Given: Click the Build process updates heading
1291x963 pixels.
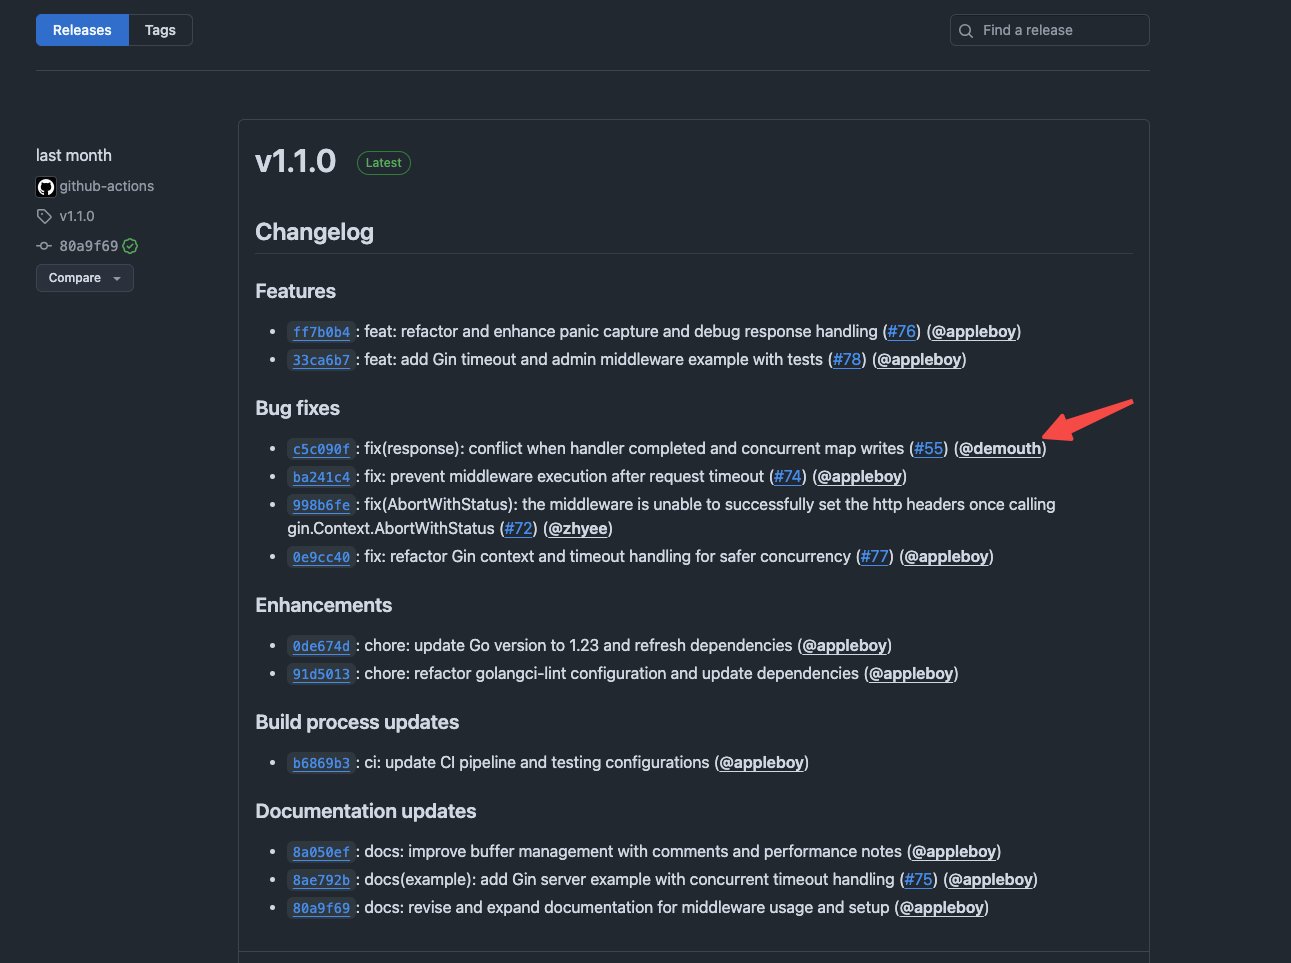Looking at the screenshot, I should pos(357,722).
